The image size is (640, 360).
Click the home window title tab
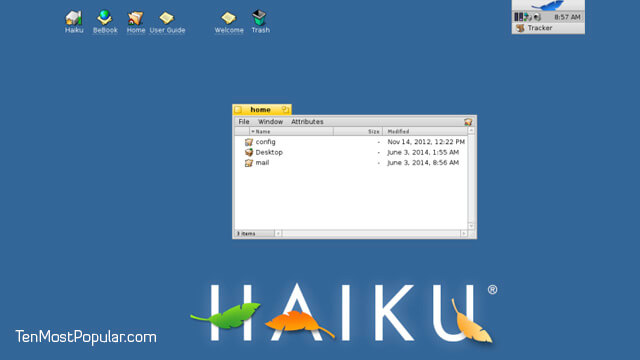(262, 109)
